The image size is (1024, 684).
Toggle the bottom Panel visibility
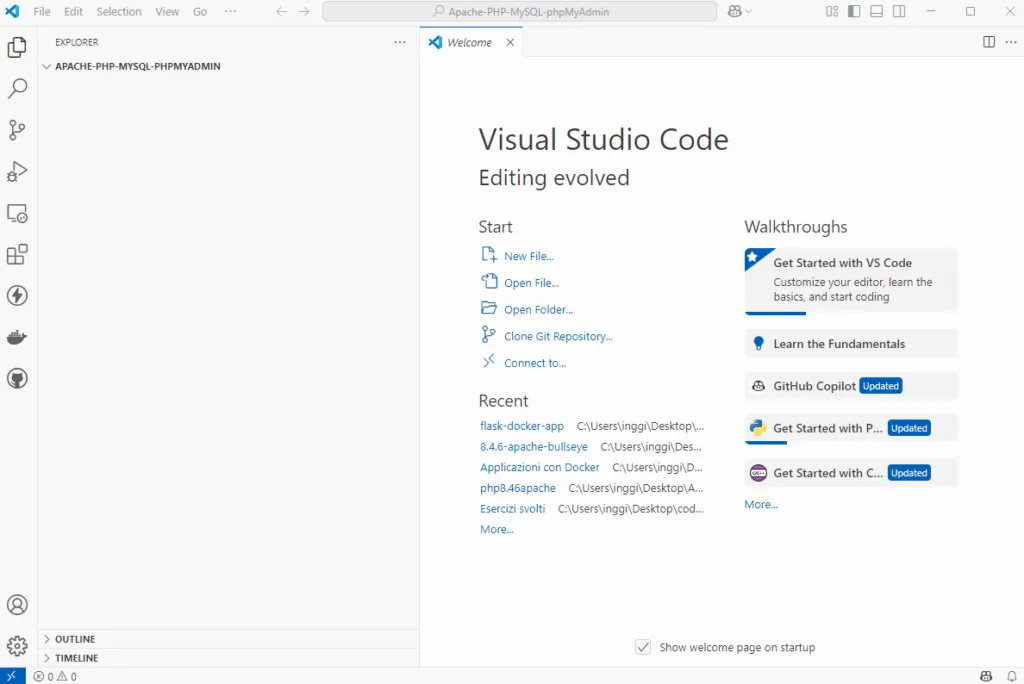click(x=876, y=11)
